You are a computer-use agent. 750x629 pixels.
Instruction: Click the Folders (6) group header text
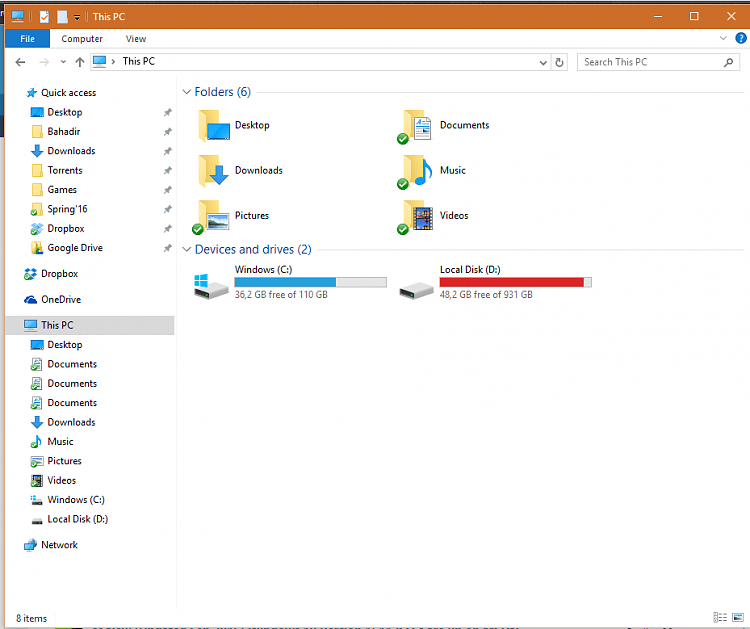coord(222,92)
